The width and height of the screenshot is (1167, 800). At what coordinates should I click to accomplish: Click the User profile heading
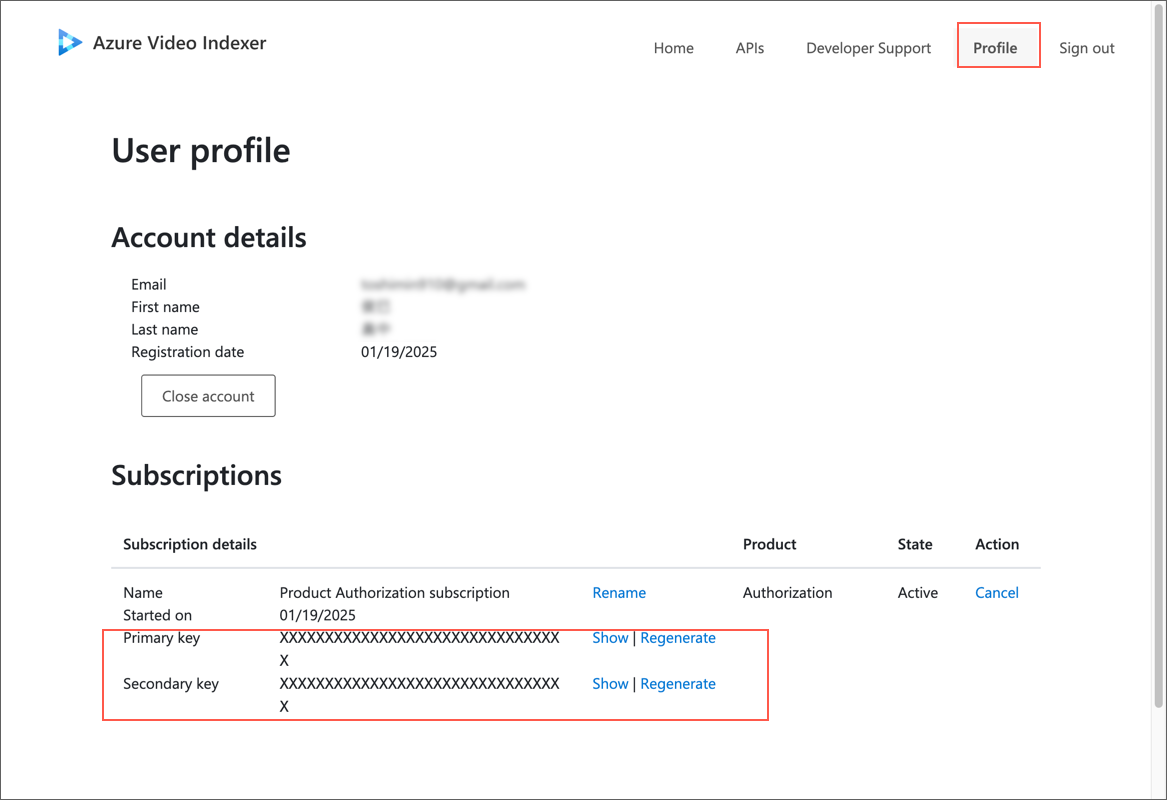[201, 151]
